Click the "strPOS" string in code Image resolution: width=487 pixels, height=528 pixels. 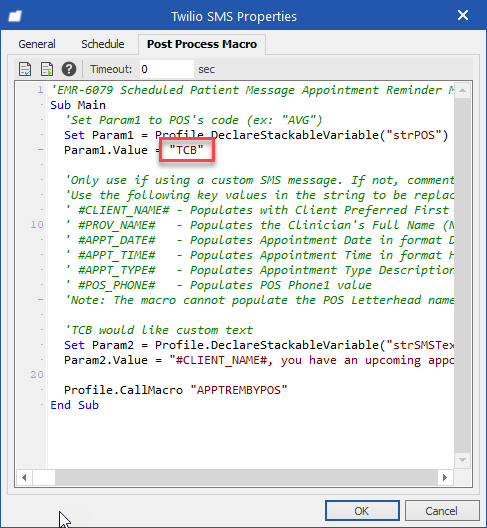tap(413, 135)
